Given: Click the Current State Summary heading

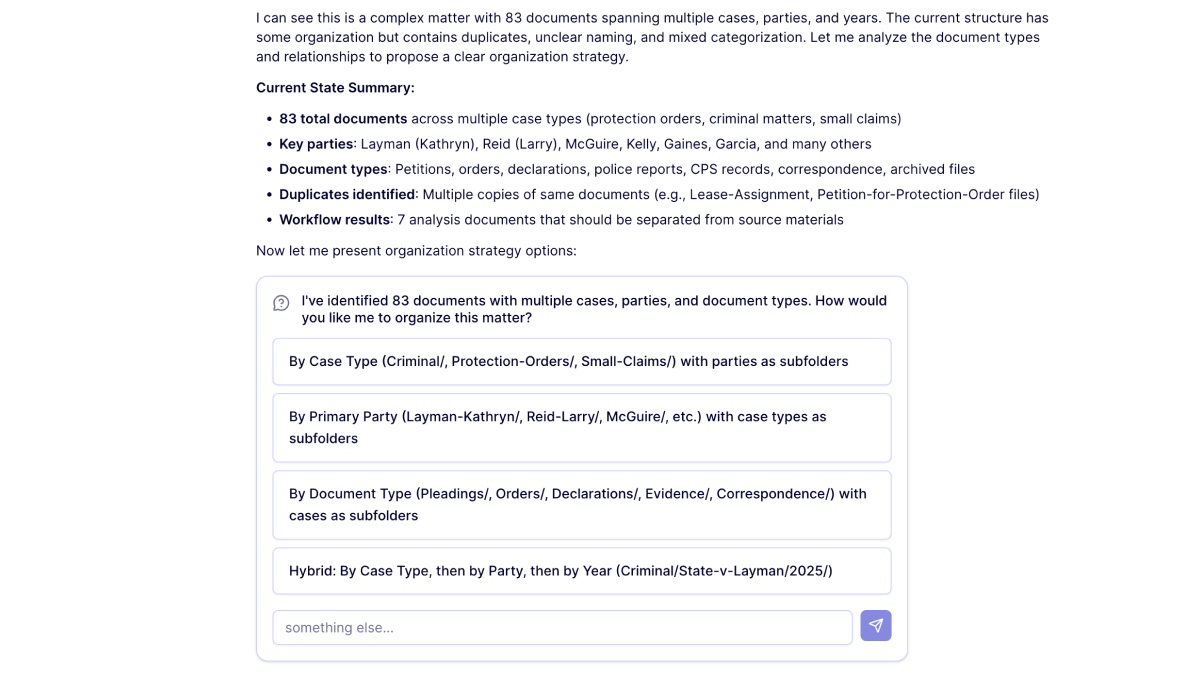Looking at the screenshot, I should (x=335, y=88).
